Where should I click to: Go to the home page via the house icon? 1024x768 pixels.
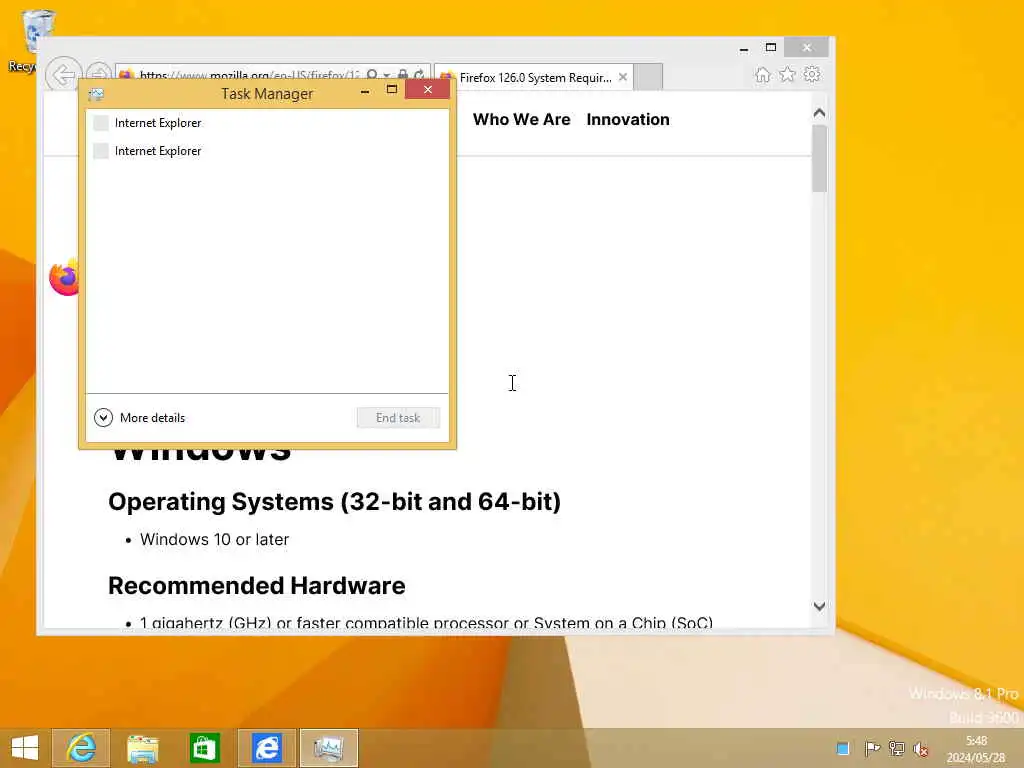coord(763,74)
